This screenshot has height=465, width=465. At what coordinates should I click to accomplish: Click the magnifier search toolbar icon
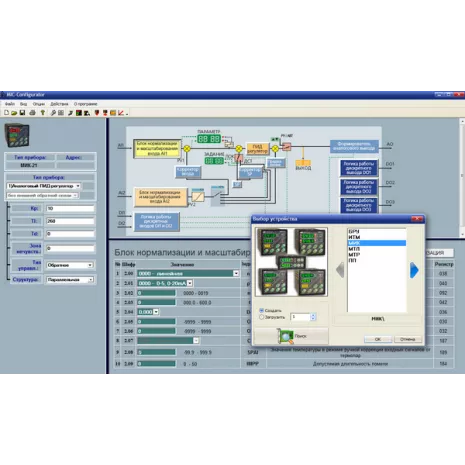click(x=53, y=113)
